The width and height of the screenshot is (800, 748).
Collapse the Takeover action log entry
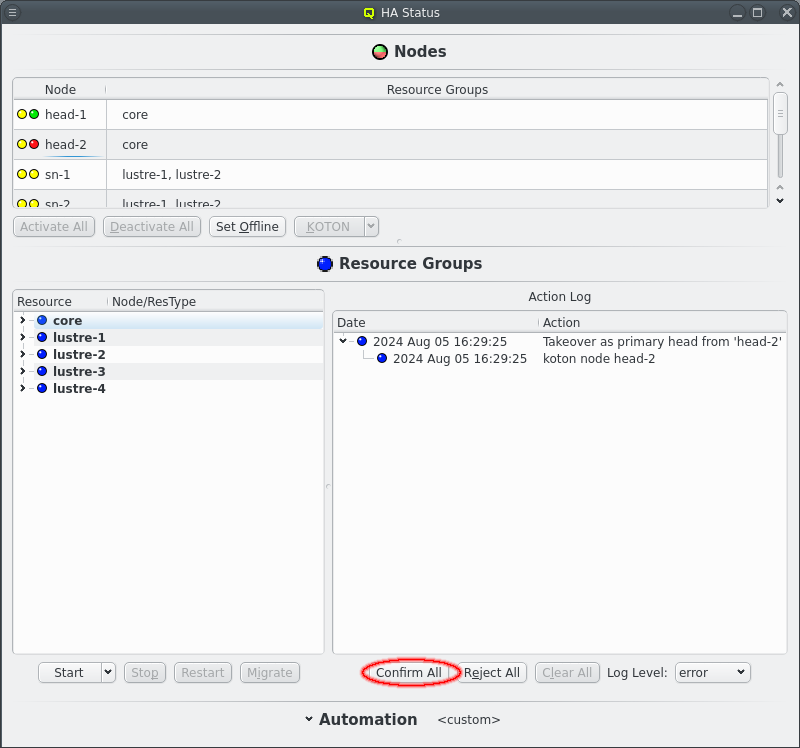tap(343, 341)
